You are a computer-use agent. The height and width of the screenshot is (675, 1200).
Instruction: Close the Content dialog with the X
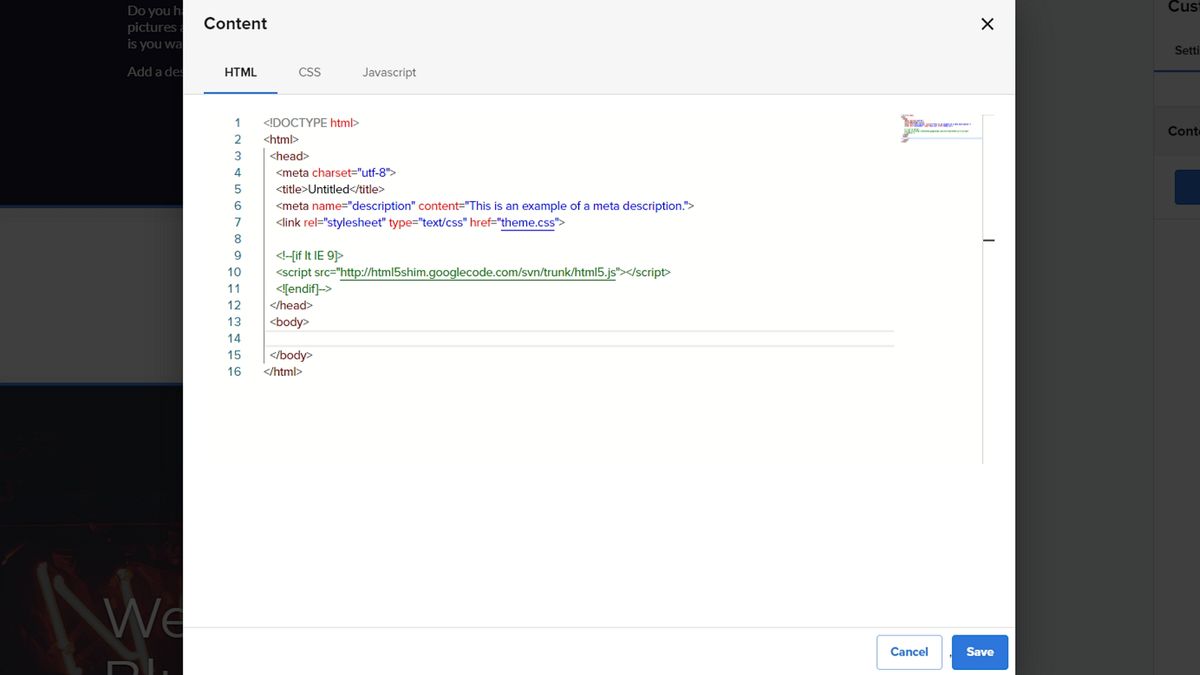point(987,24)
